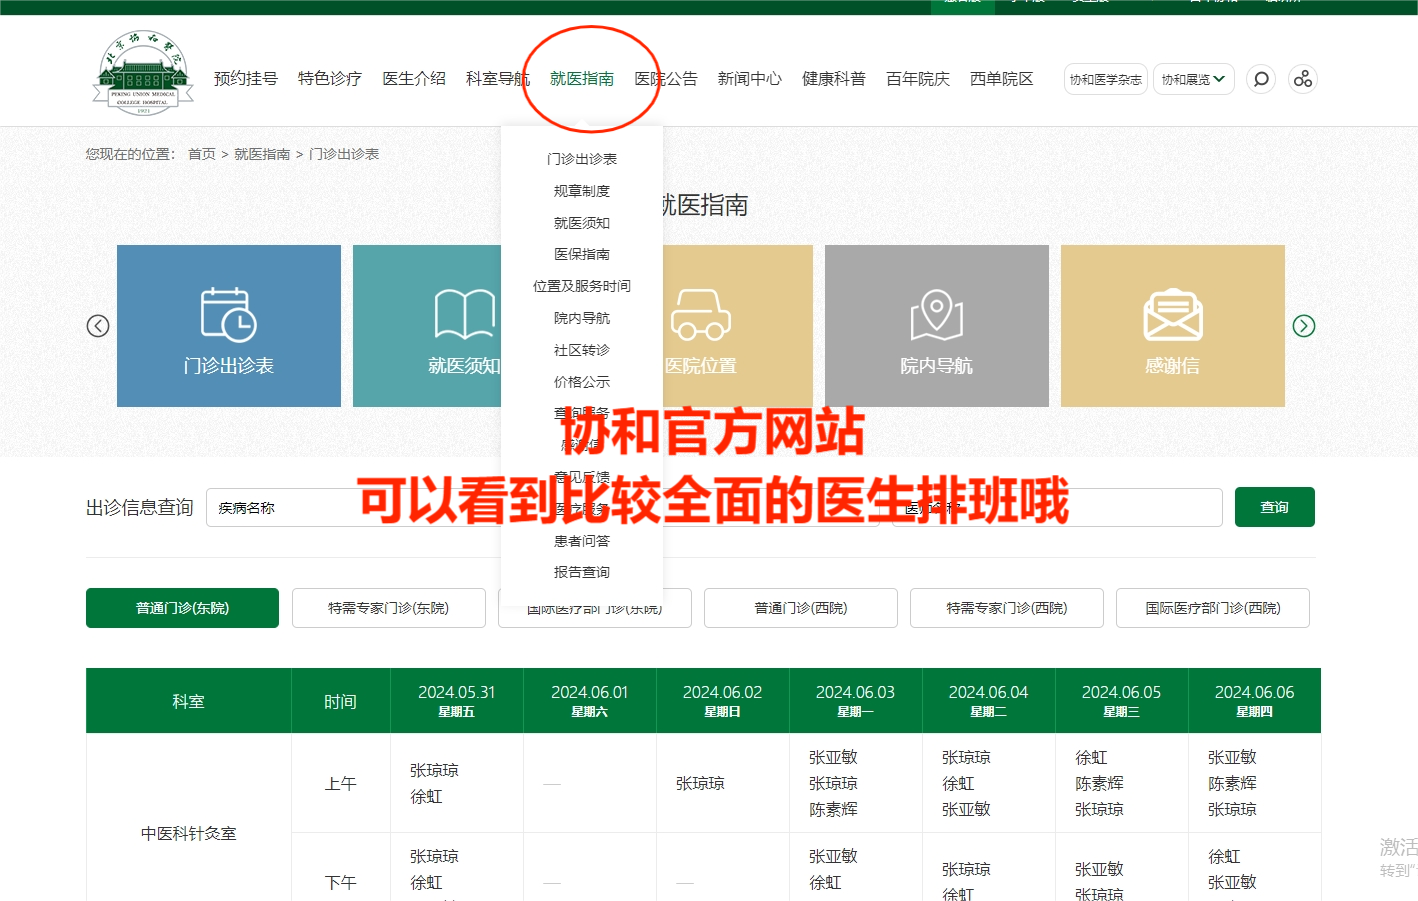Open 健康科普 from the navigation bar
Viewport: 1418px width, 901px height.
coord(833,78)
